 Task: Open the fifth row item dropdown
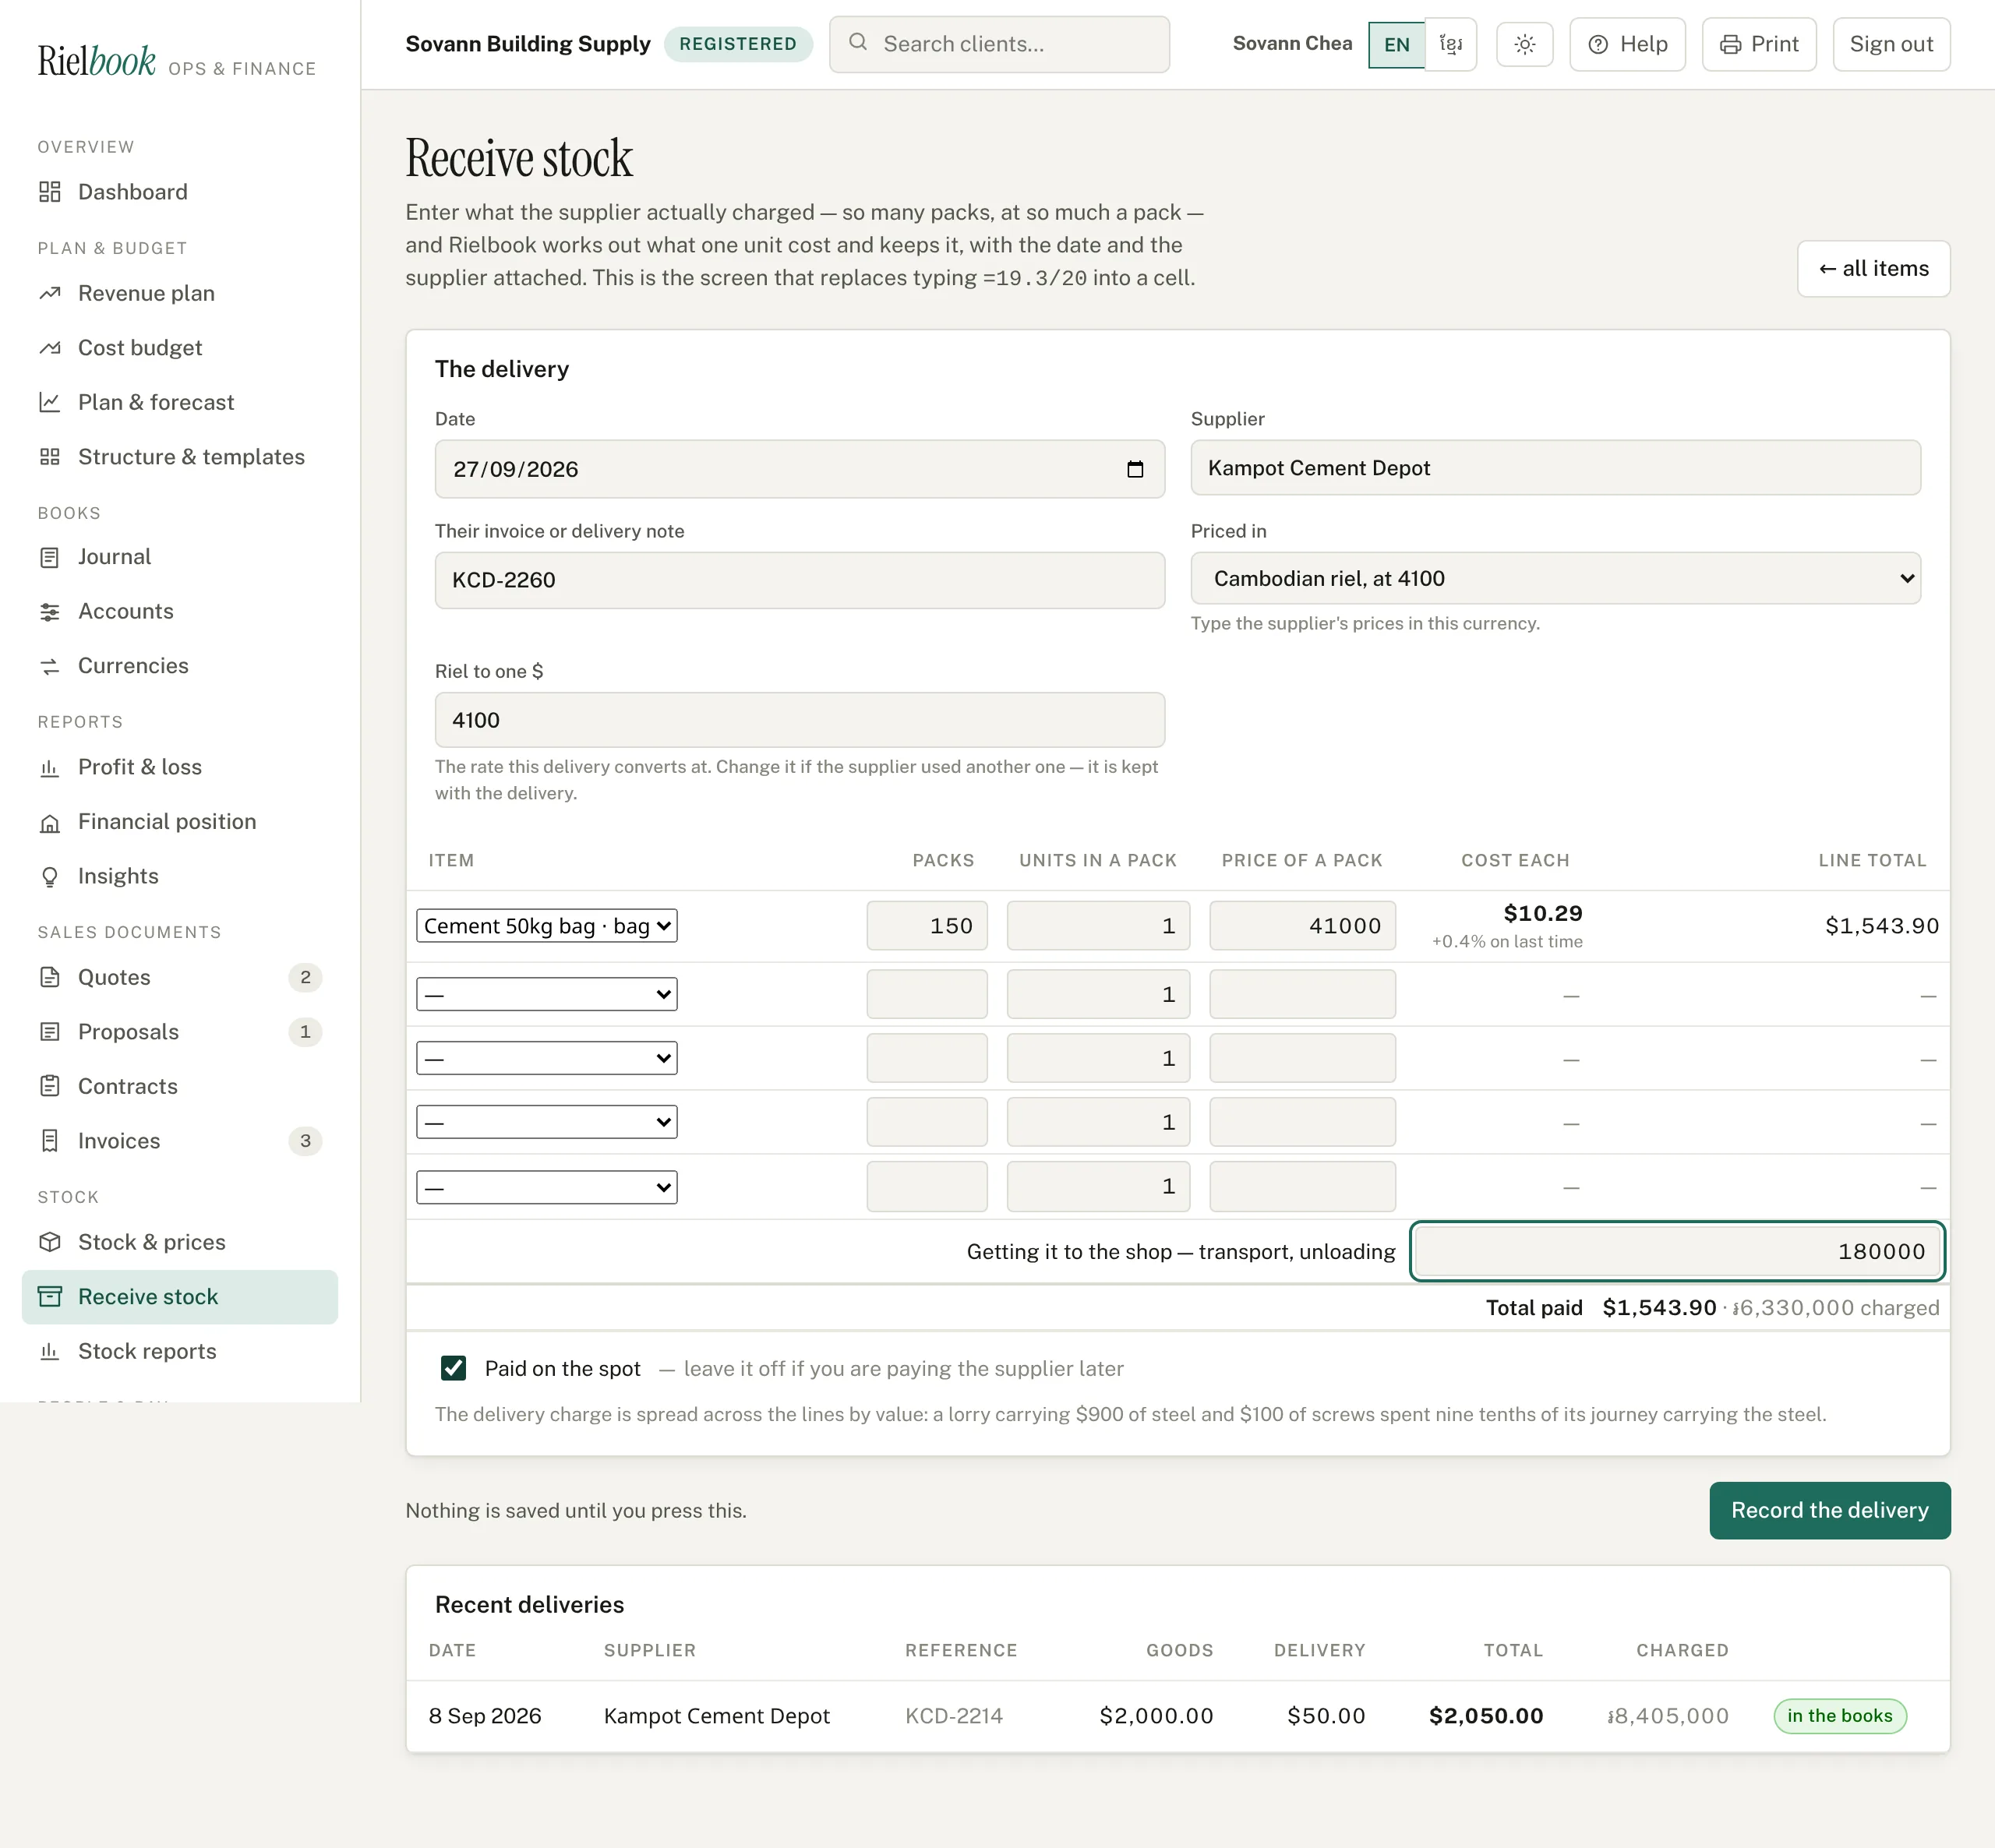(547, 1187)
